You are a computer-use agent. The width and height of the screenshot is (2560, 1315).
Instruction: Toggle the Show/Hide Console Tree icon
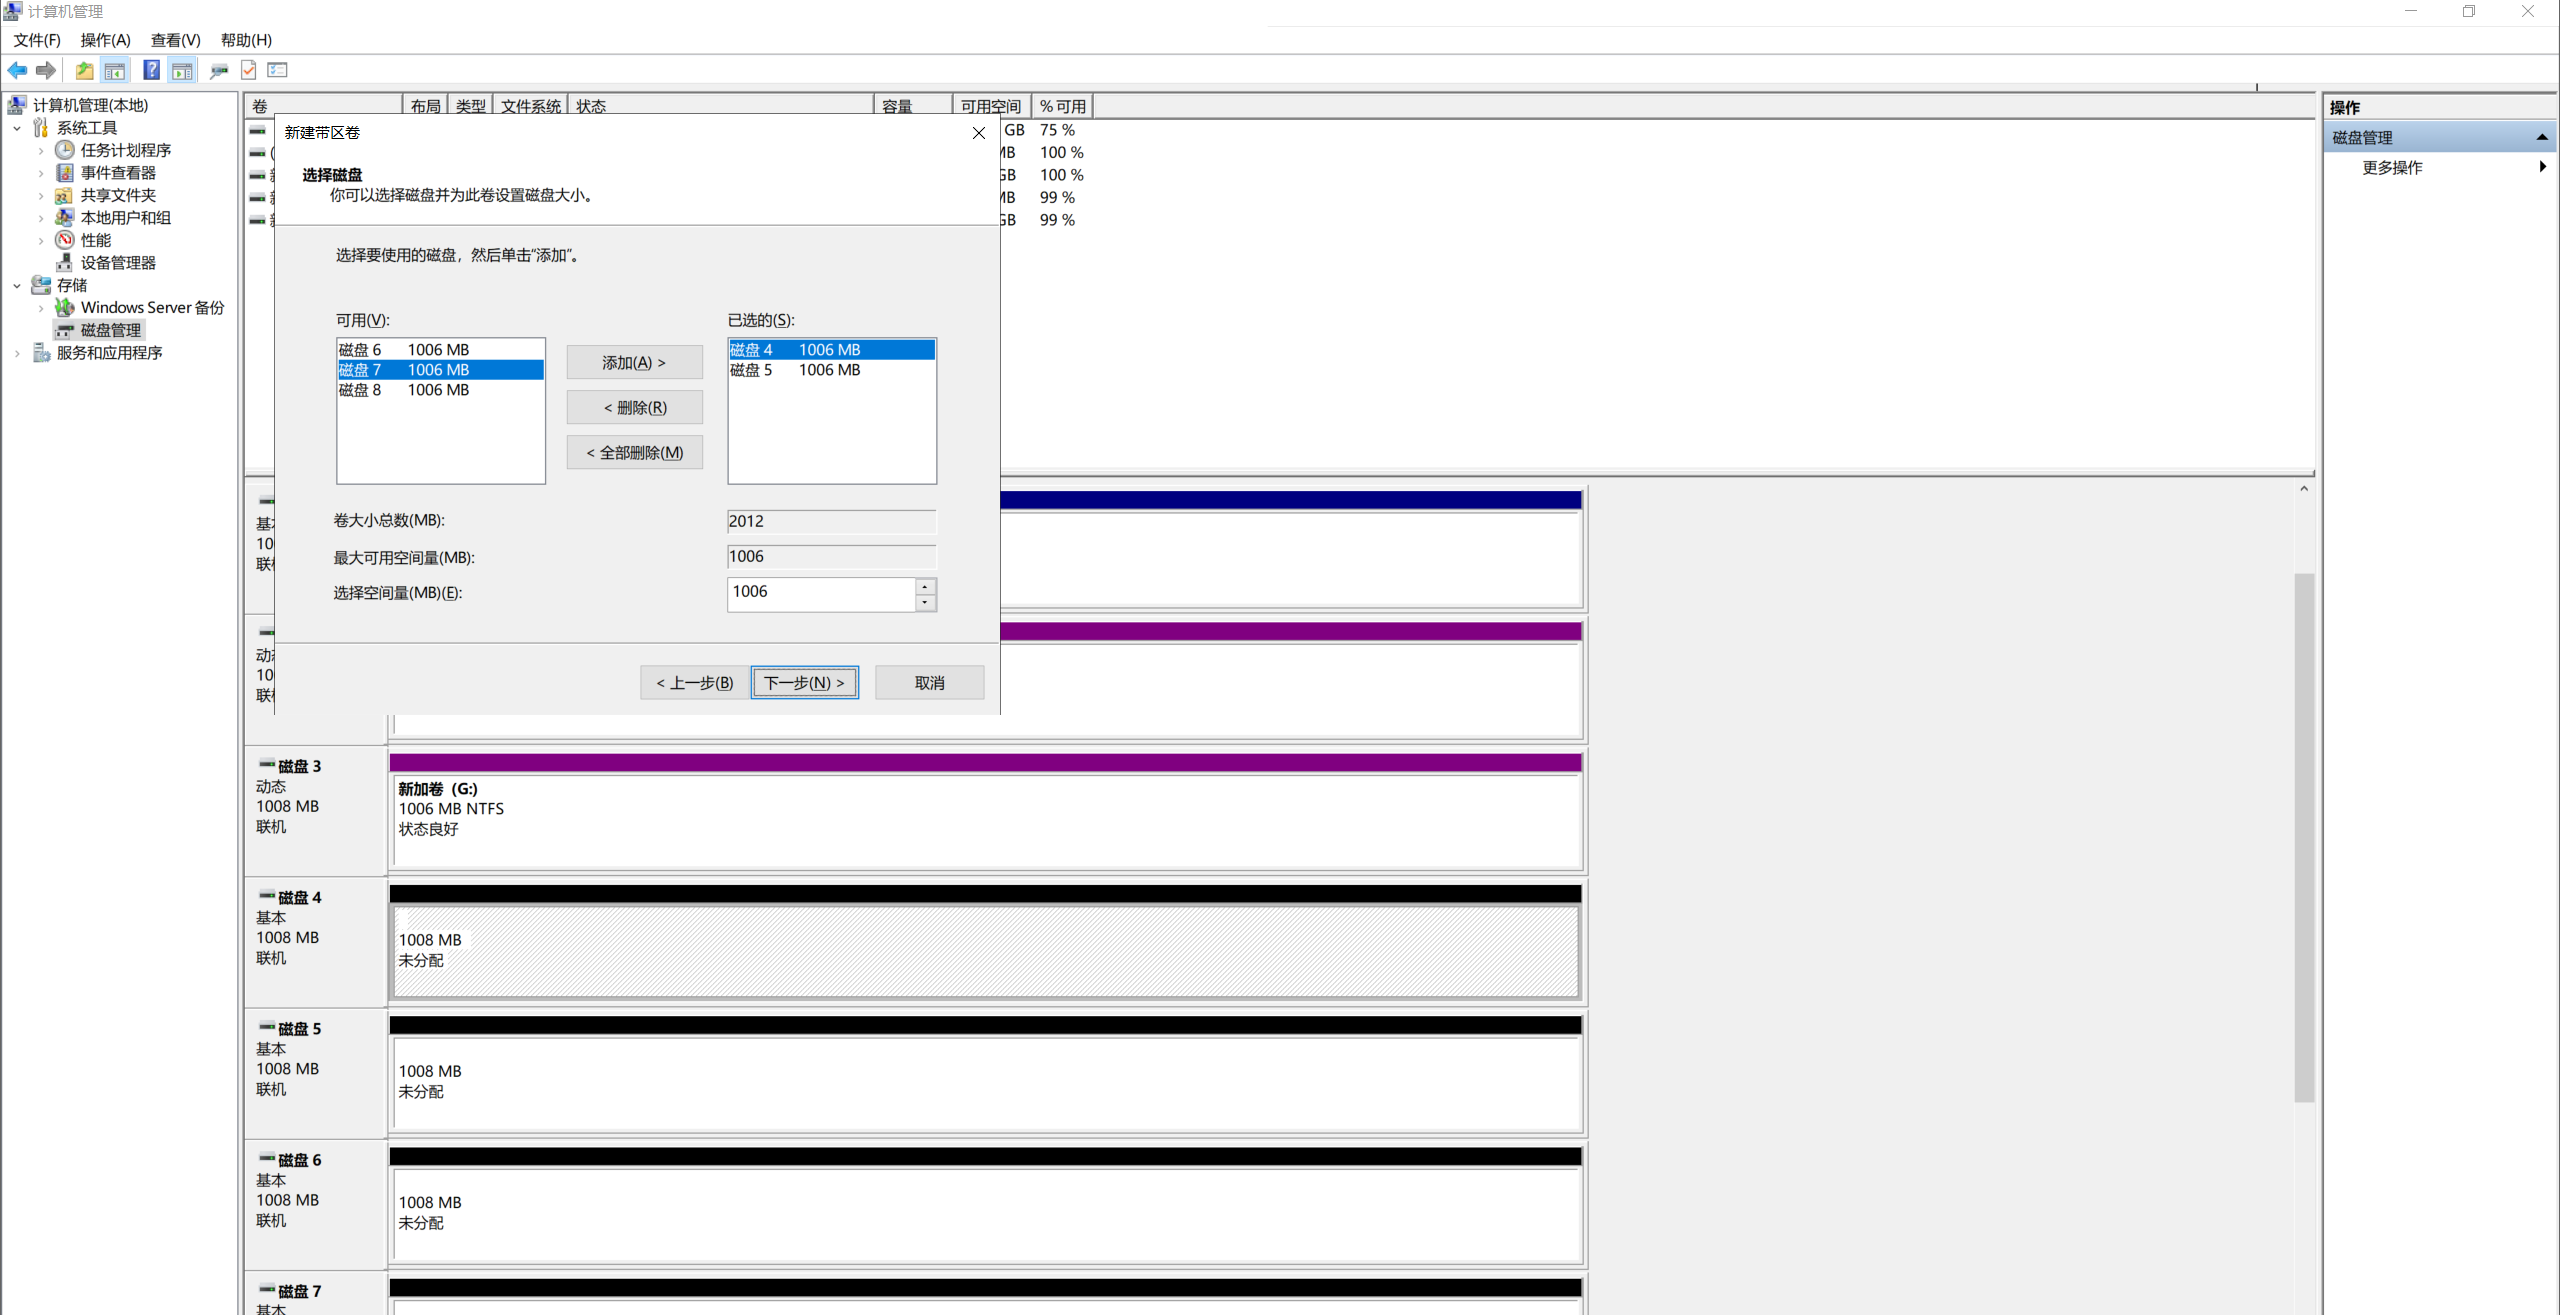(x=115, y=70)
